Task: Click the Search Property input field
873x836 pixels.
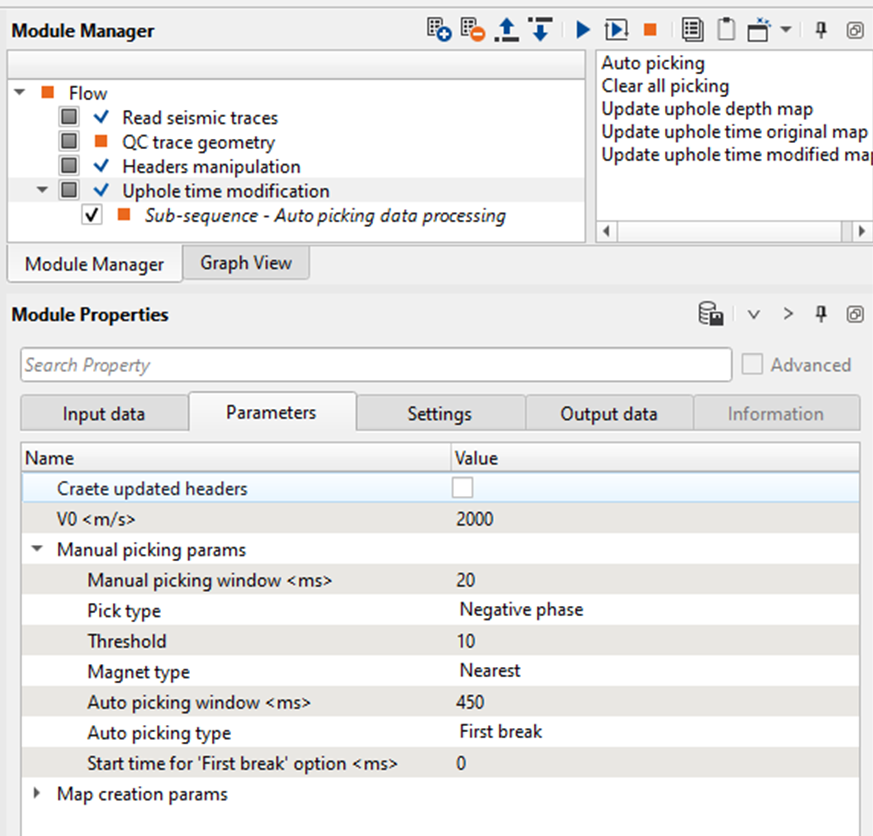Action: [x=375, y=365]
